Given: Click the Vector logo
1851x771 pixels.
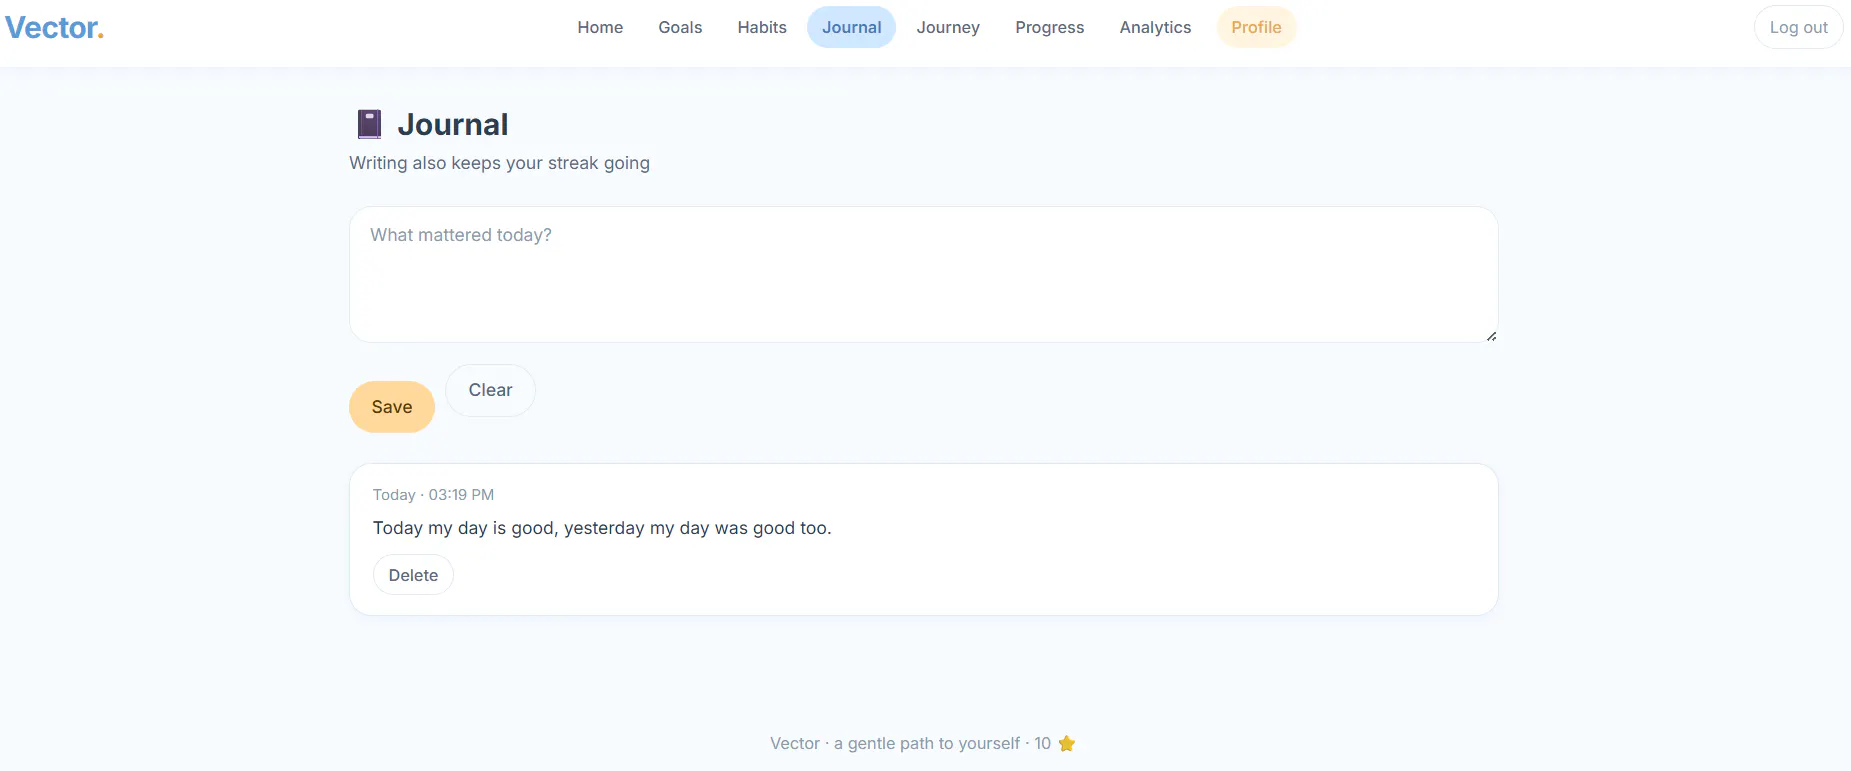Looking at the screenshot, I should 54,28.
